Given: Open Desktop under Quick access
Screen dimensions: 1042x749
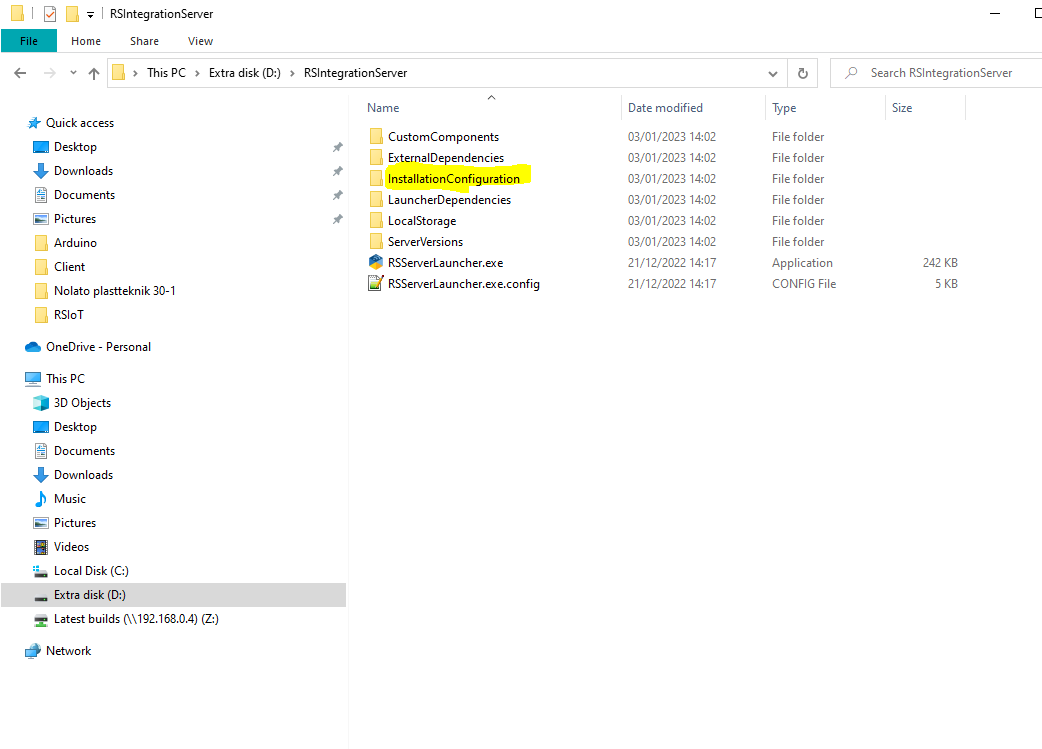Looking at the screenshot, I should click(75, 147).
